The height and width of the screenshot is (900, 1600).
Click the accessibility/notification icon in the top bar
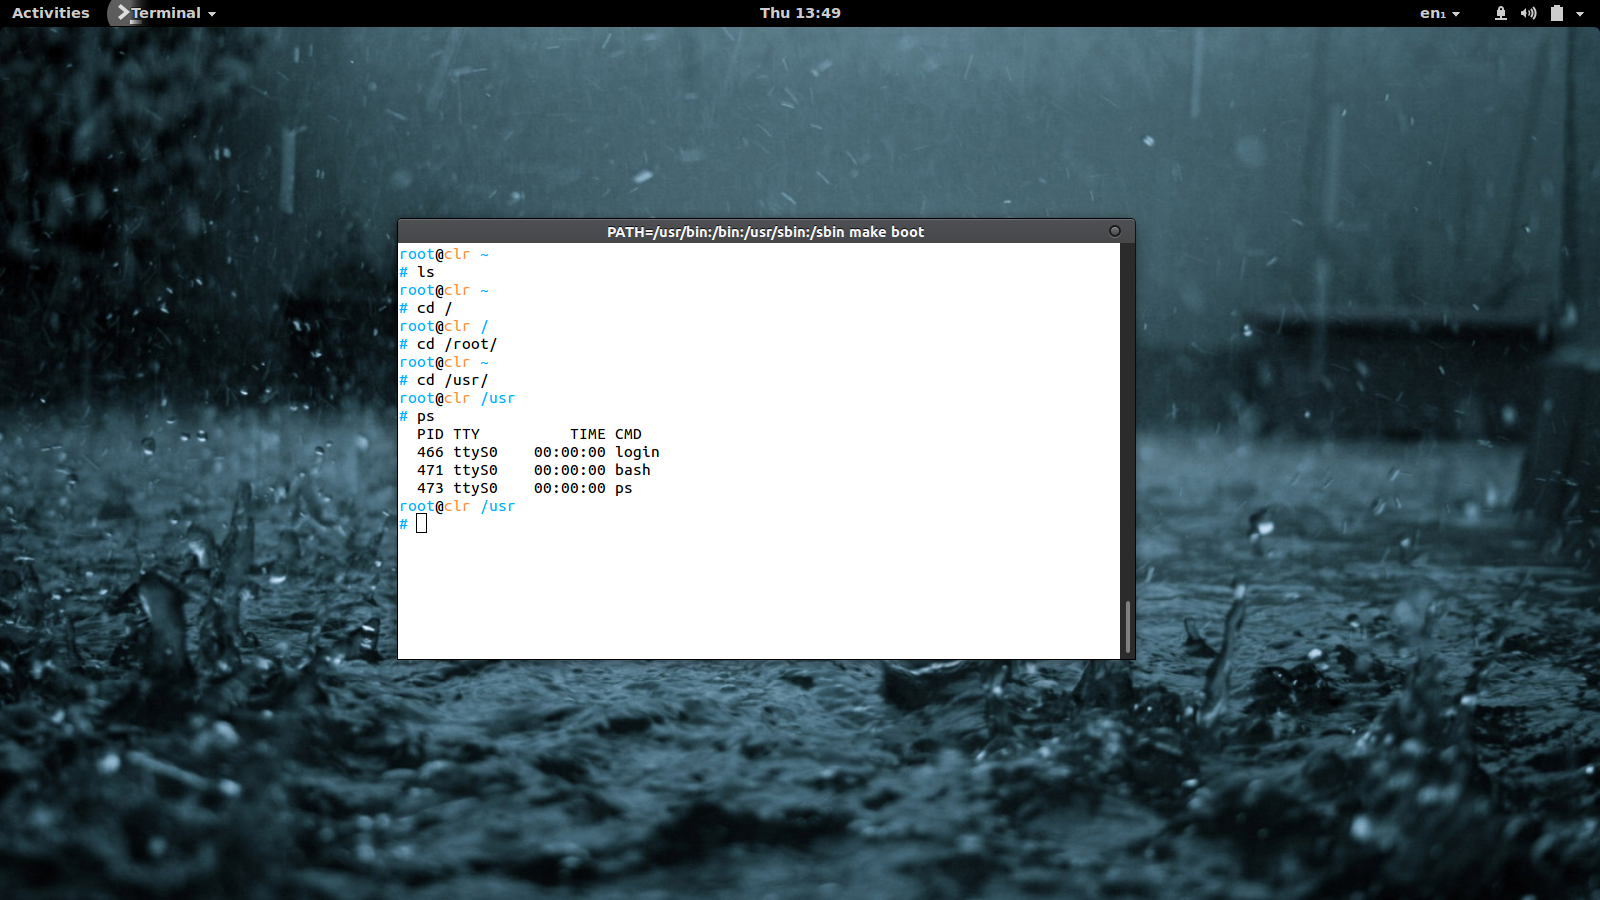pos(1500,13)
